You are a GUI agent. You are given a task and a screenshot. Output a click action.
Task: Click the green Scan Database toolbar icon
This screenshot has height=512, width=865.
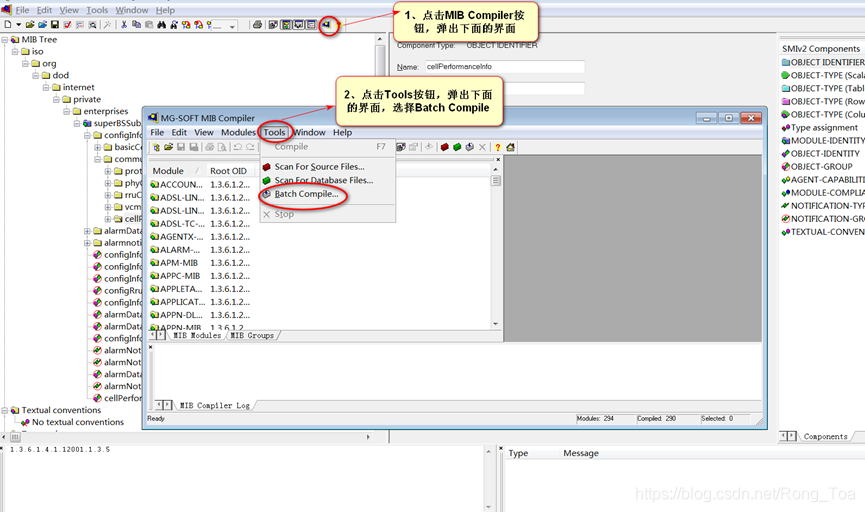point(457,147)
